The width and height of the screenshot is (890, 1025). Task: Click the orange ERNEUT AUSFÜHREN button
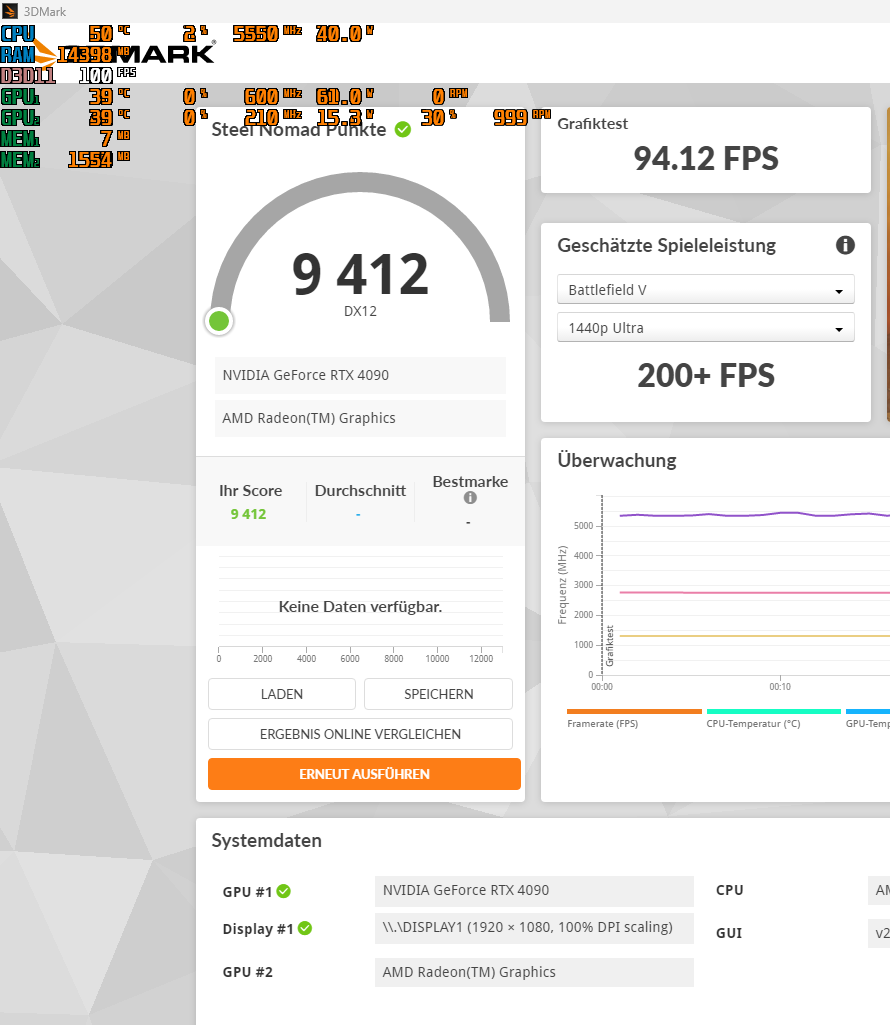[x=364, y=774]
